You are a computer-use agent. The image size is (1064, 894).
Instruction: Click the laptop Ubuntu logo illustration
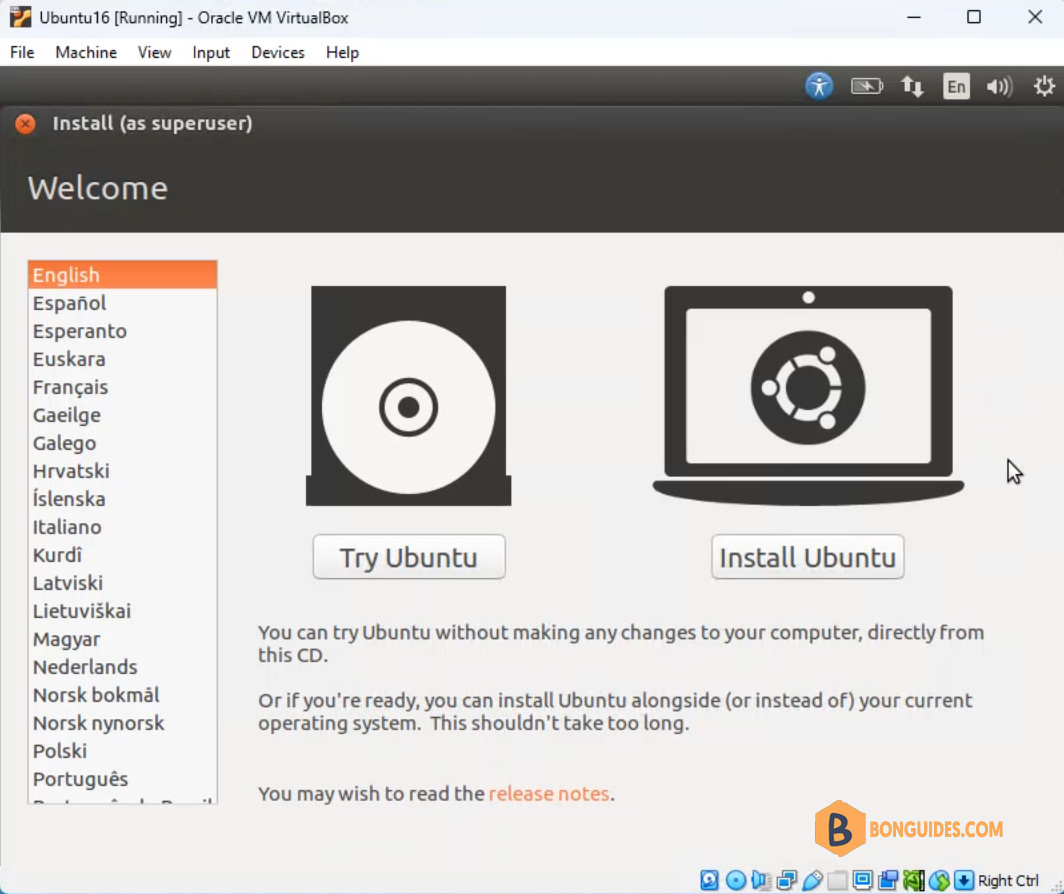pyautogui.click(x=808, y=396)
